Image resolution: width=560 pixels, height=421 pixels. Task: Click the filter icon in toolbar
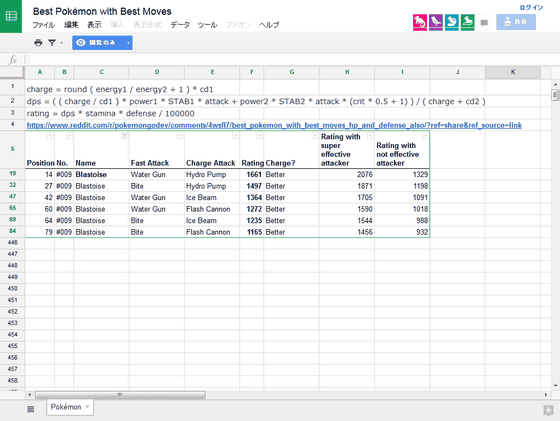click(52, 43)
